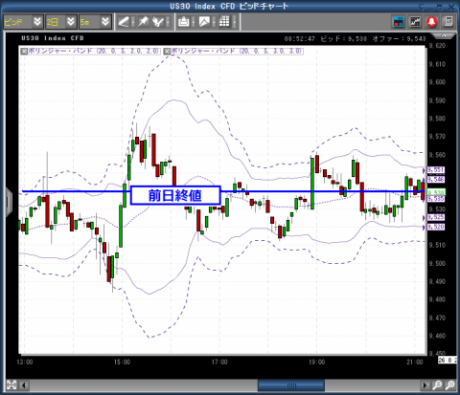Expand the 2日 period dropdown
The width and height of the screenshot is (460, 395).
[x=61, y=22]
